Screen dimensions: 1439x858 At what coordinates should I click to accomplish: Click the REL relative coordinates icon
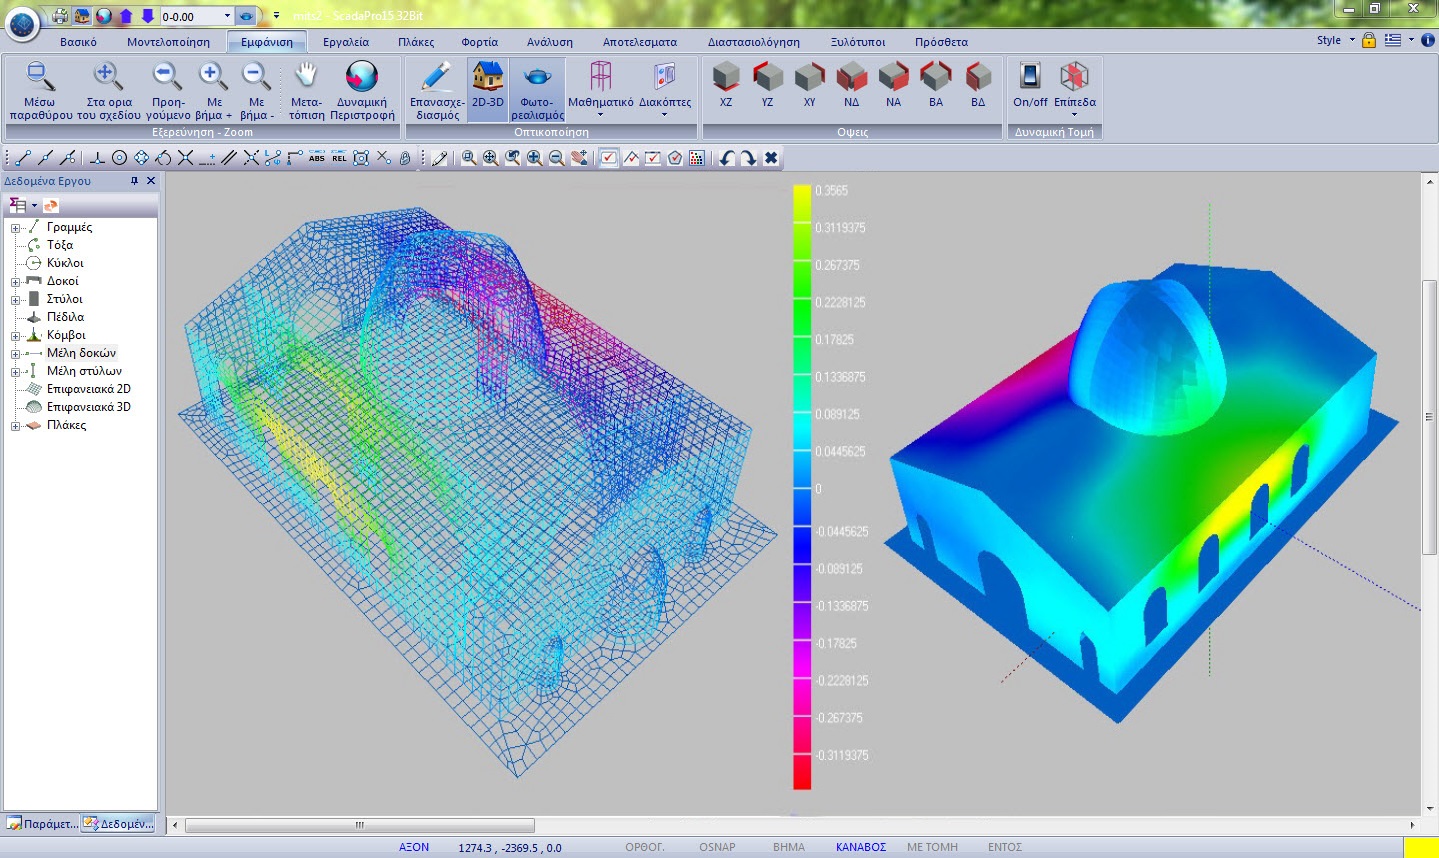(339, 158)
